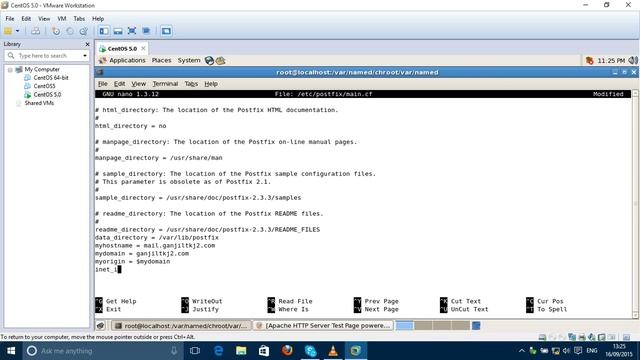Open the GNOME System menu

(189, 60)
